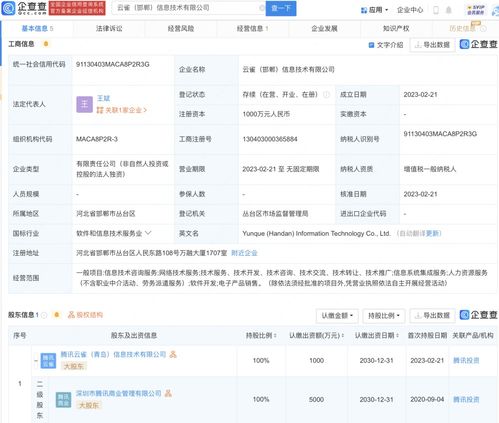Click orange badge beside 股东信息 heading
The image size is (499, 423).
tap(57, 315)
